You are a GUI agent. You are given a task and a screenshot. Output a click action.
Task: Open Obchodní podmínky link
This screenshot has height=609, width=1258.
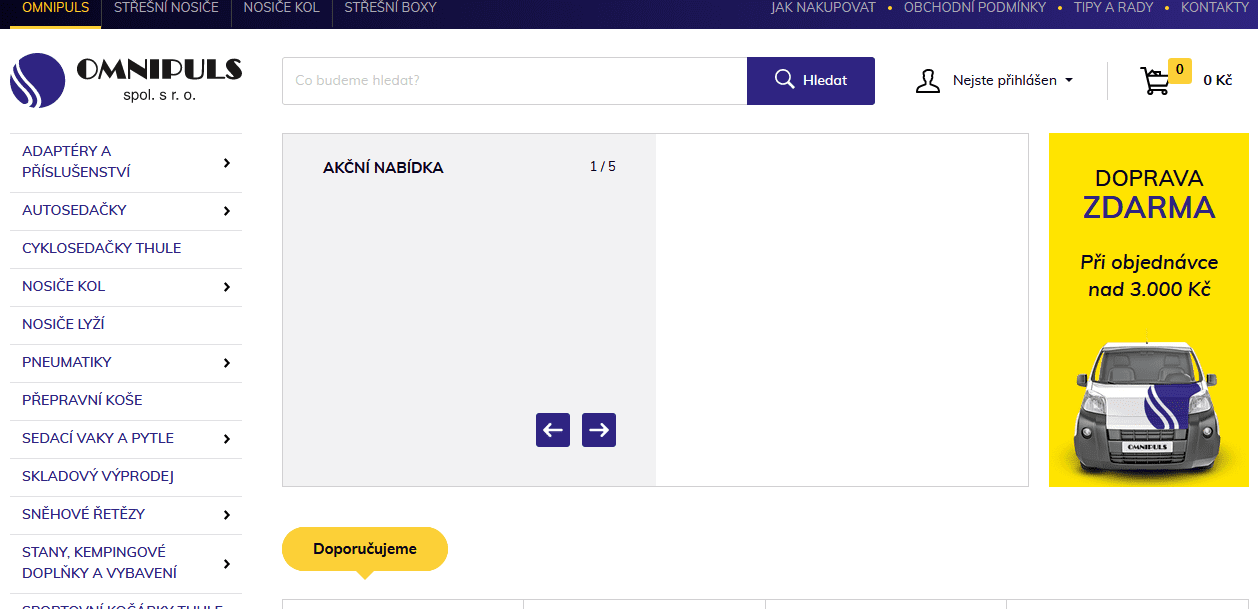[x=975, y=8]
